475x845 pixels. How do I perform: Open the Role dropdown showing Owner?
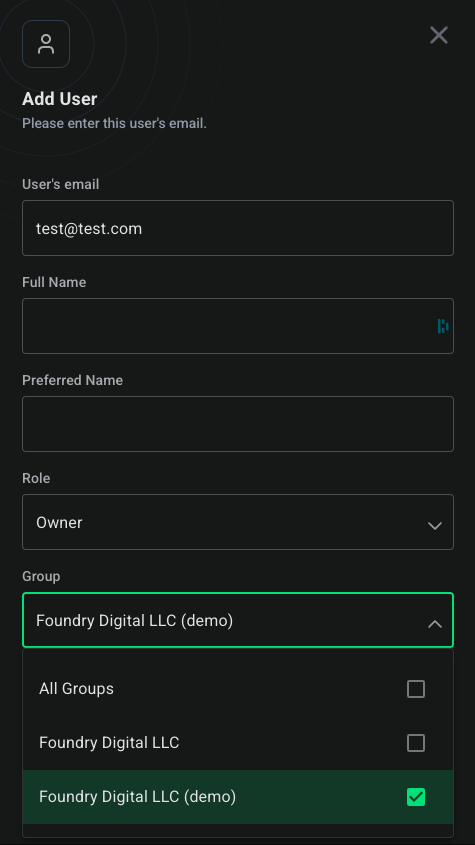pyautogui.click(x=238, y=522)
